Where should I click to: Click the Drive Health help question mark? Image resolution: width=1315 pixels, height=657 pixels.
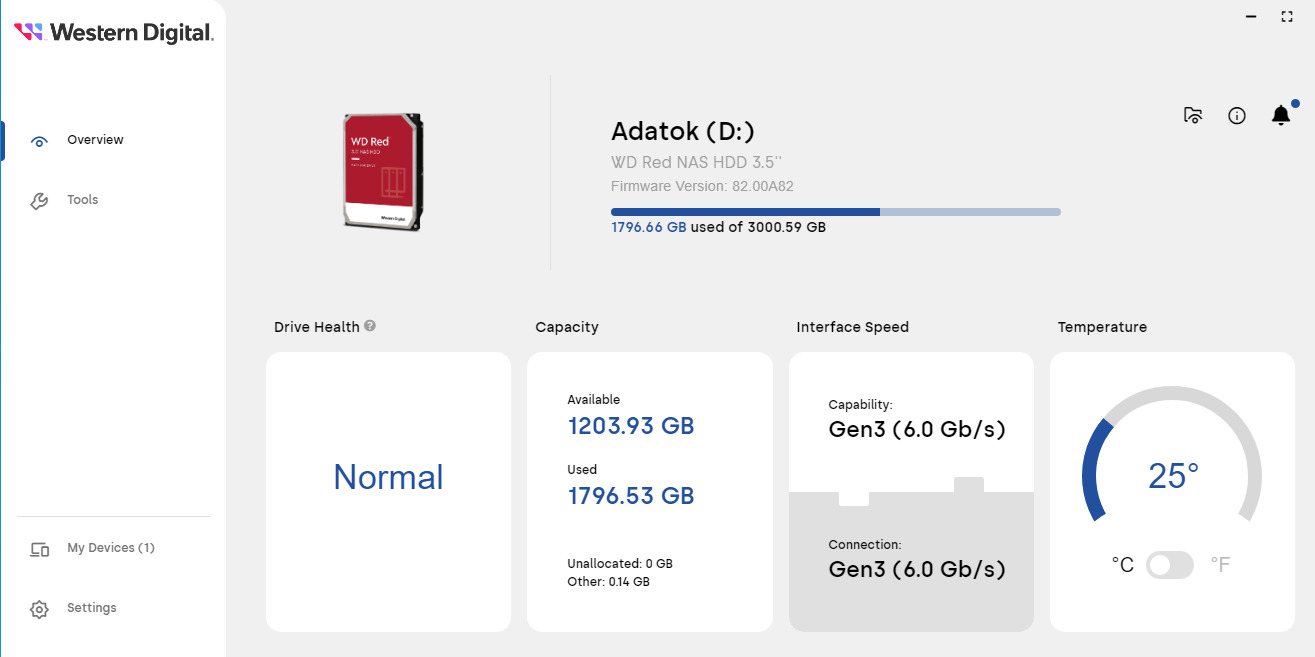coord(370,326)
